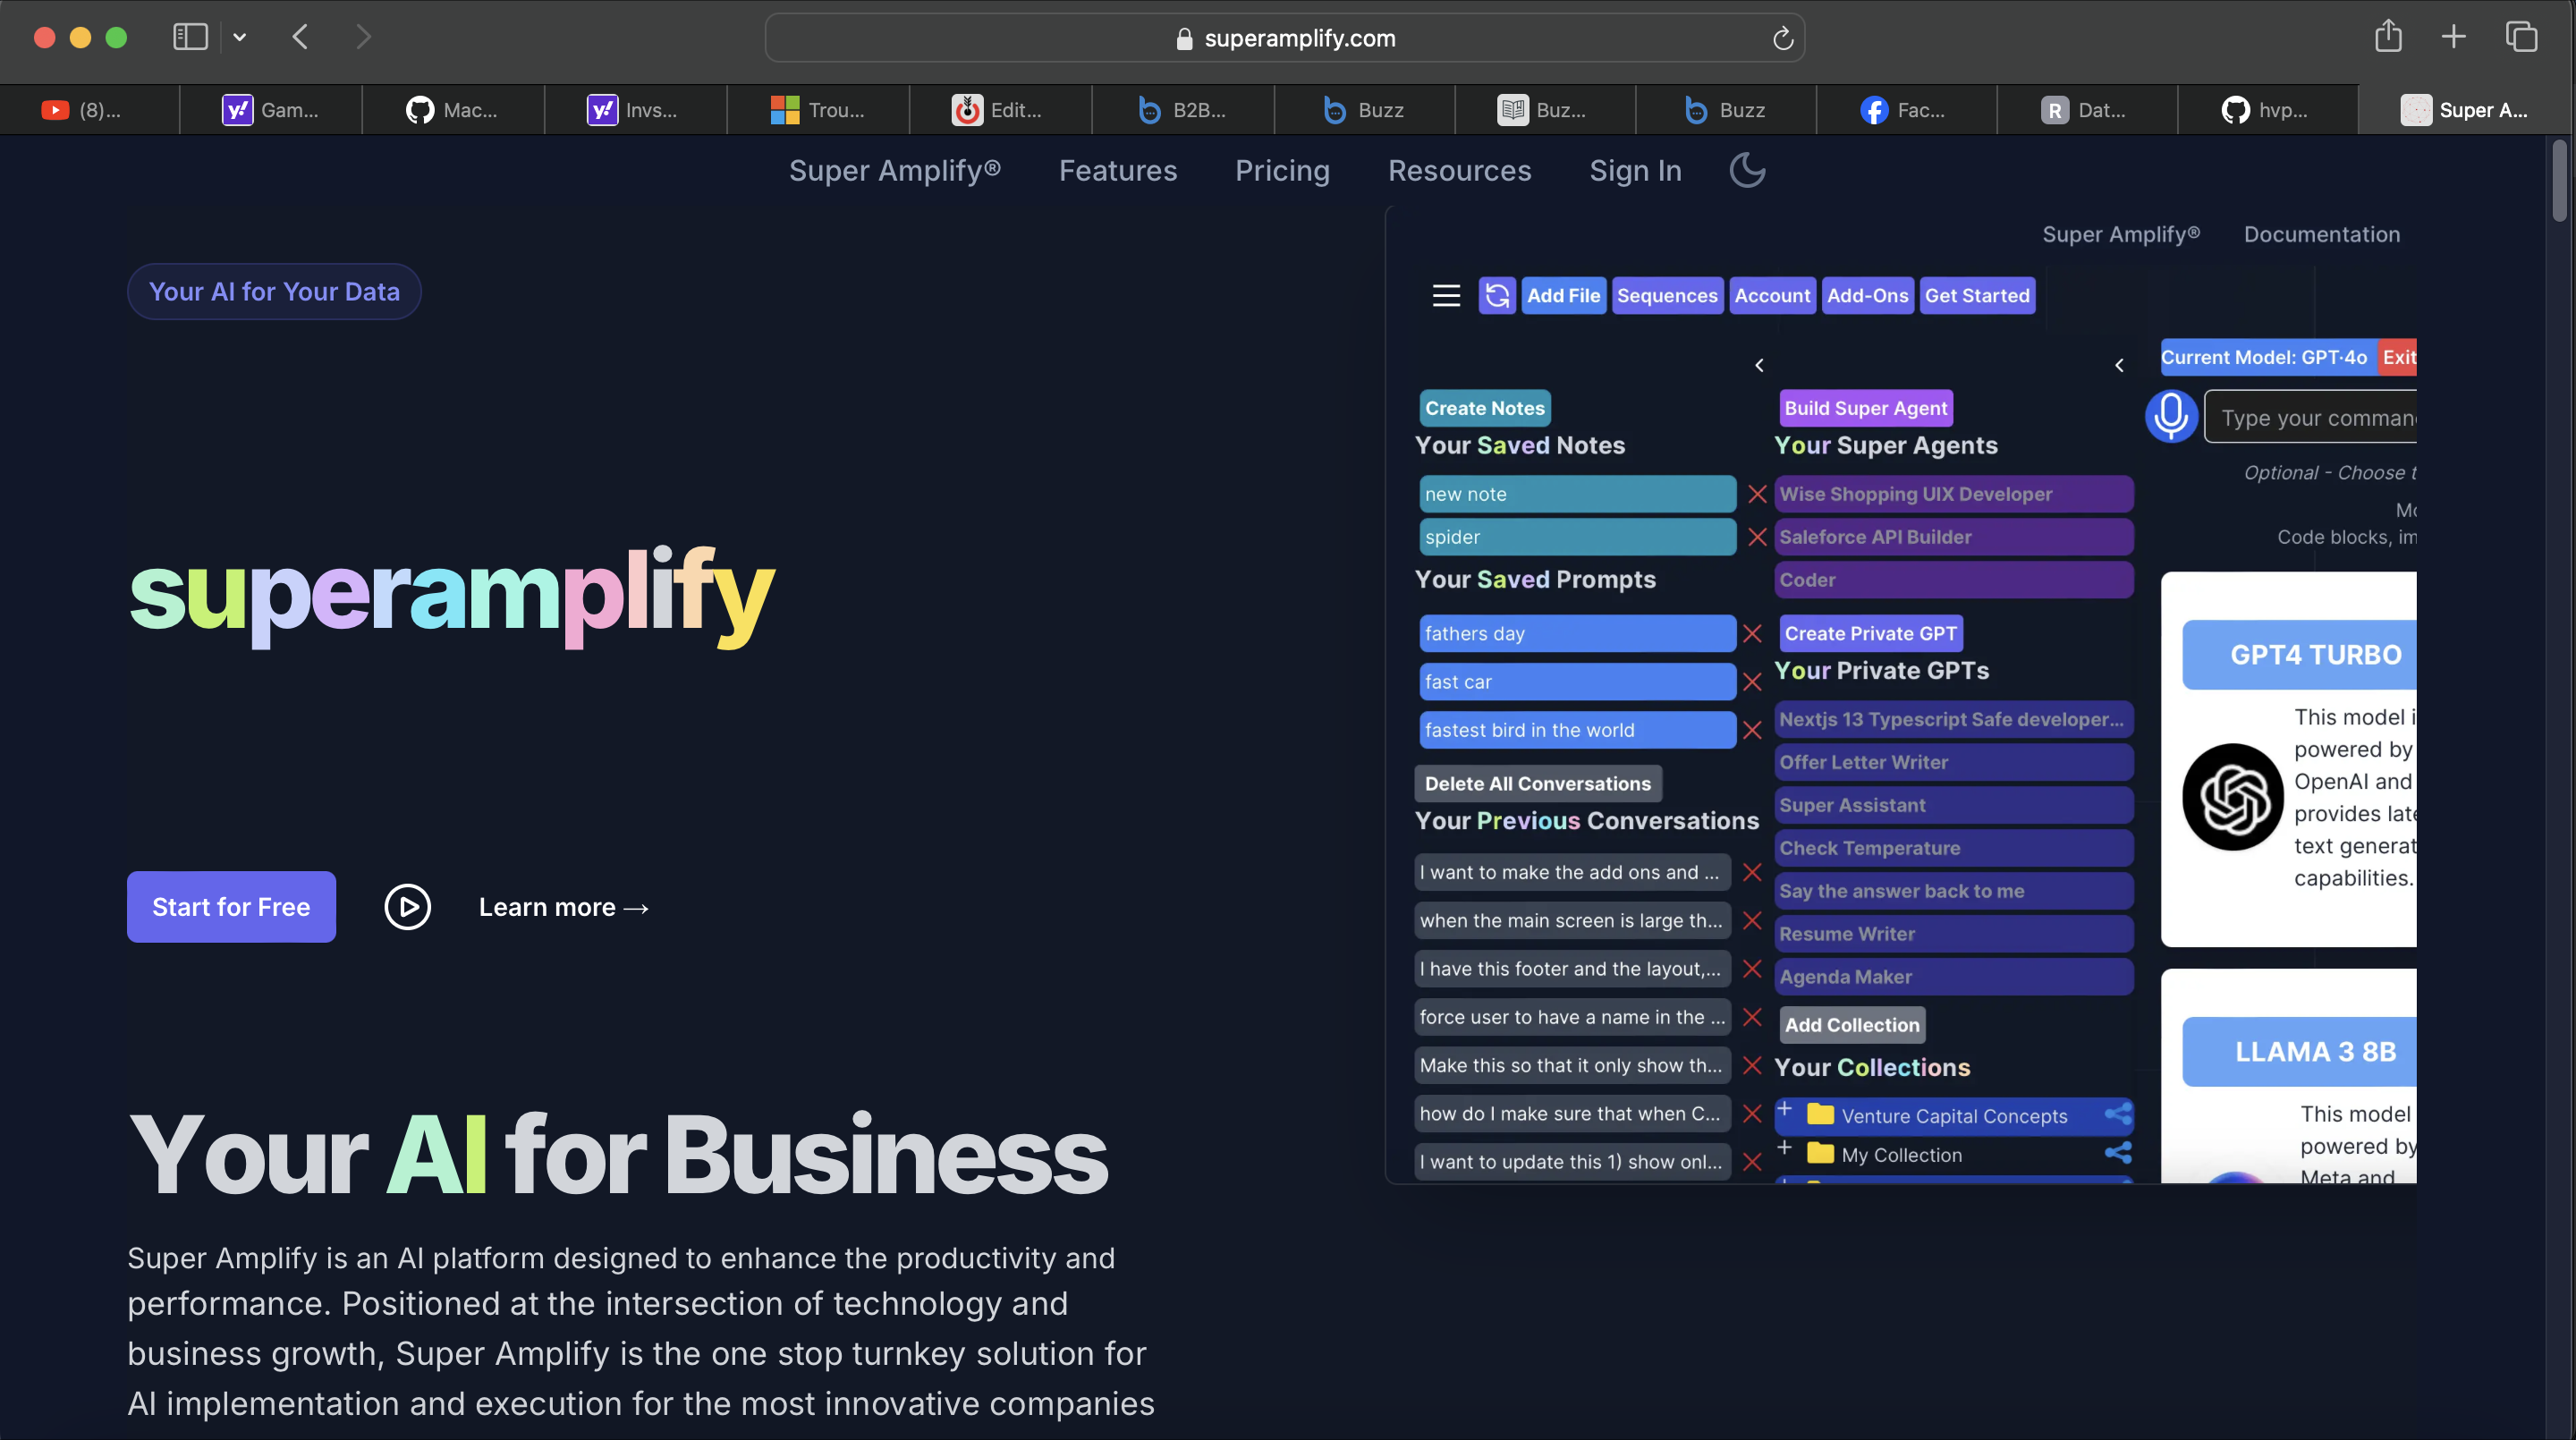This screenshot has height=1440, width=2576.
Task: Expand the My Collection folder
Action: [1785, 1148]
